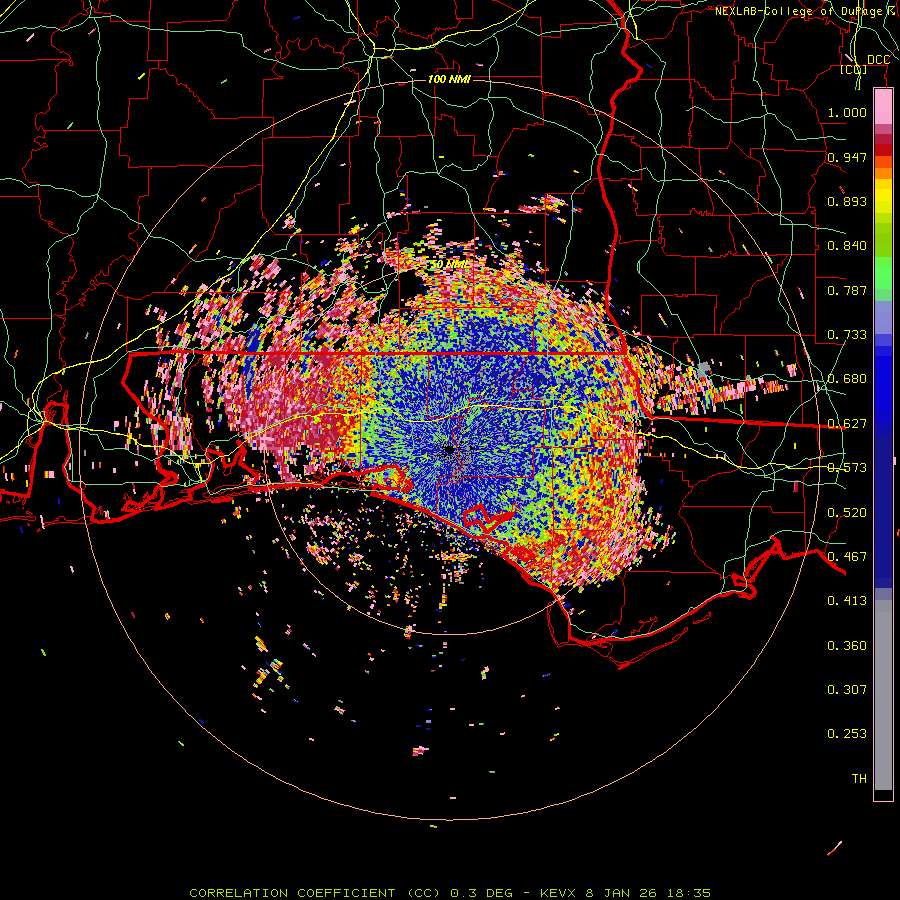Select the 0.467 scale label
900x900 pixels.
pyautogui.click(x=847, y=557)
